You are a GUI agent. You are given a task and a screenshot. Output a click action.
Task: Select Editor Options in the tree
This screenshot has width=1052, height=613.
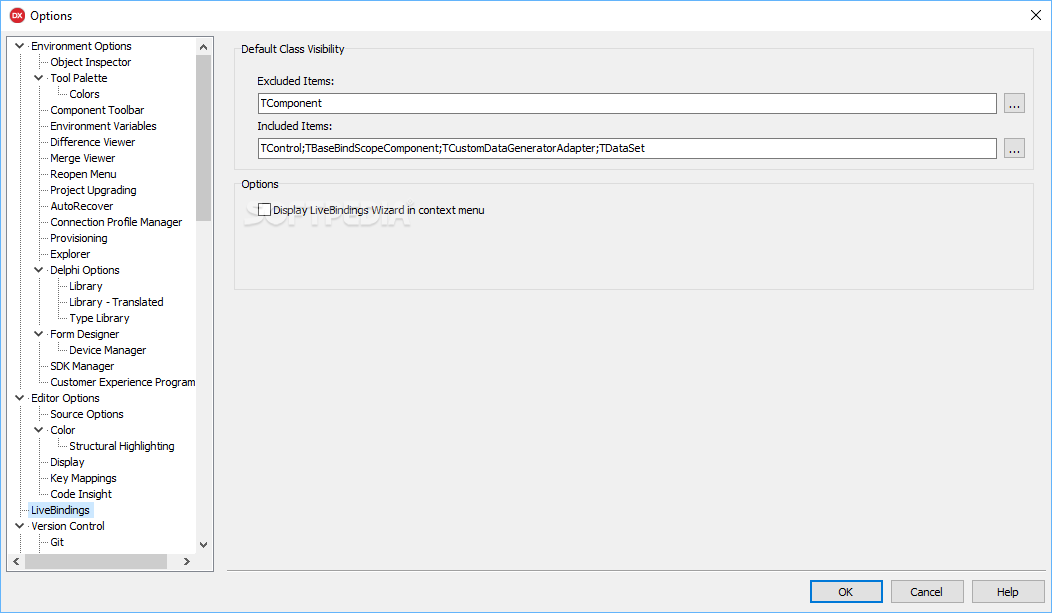[65, 398]
